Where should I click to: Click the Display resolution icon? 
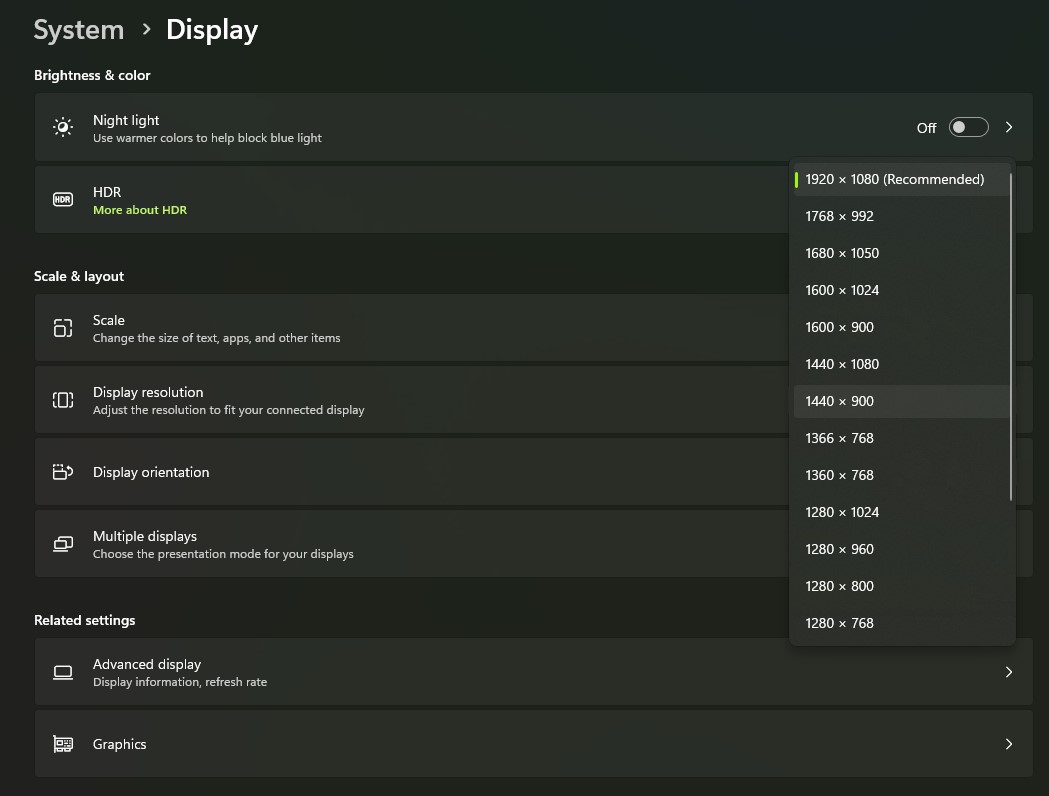click(x=63, y=400)
